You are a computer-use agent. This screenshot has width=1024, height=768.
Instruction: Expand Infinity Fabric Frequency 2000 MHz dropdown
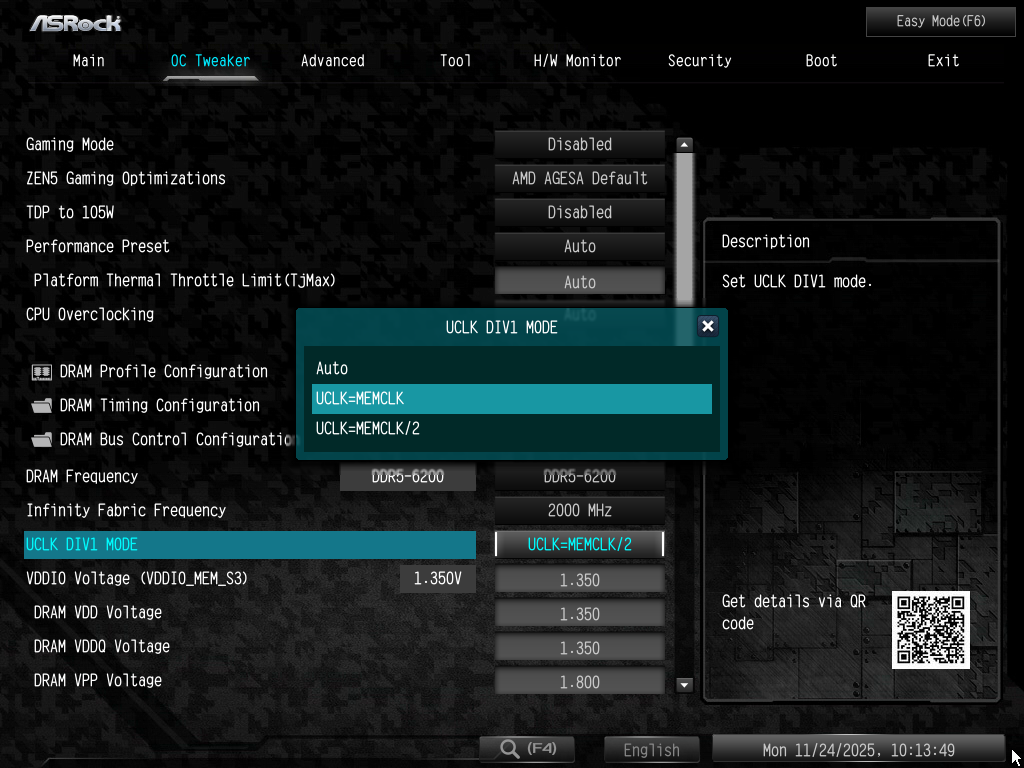pyautogui.click(x=579, y=511)
